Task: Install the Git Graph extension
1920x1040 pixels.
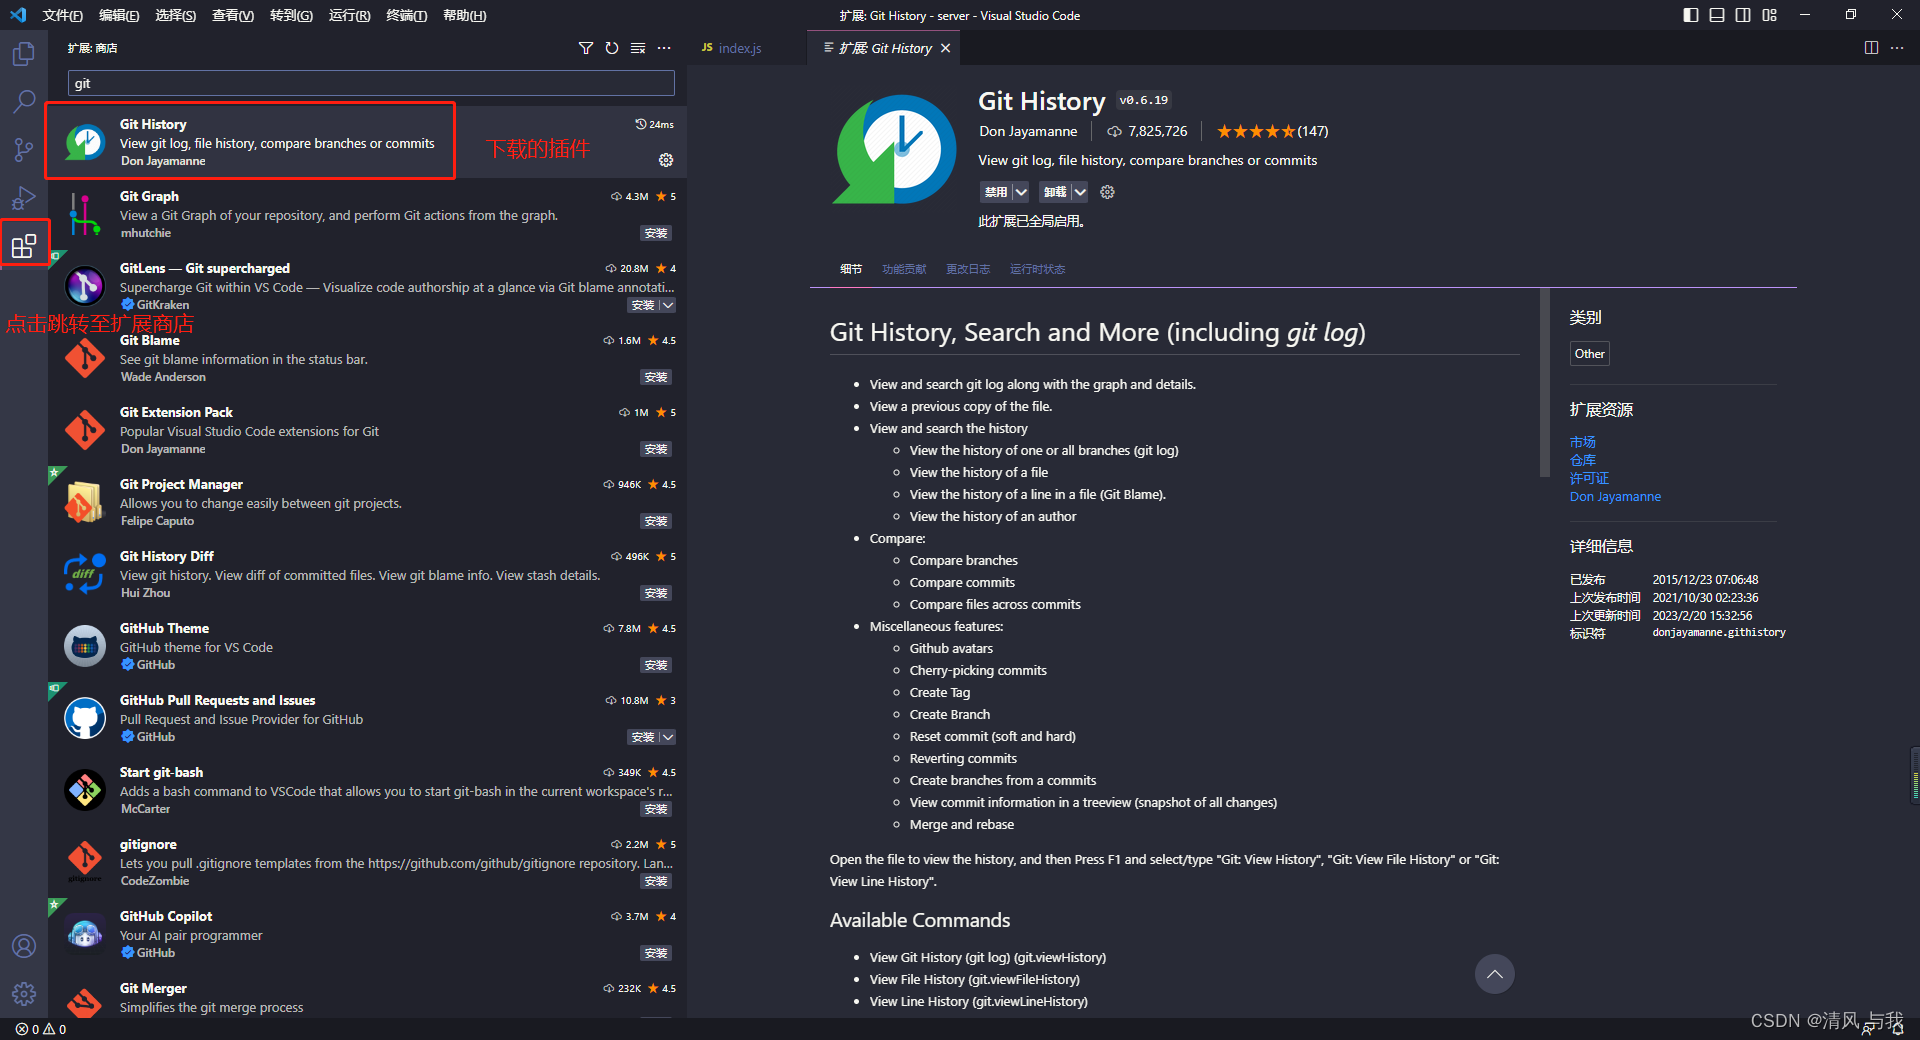Action: point(656,233)
